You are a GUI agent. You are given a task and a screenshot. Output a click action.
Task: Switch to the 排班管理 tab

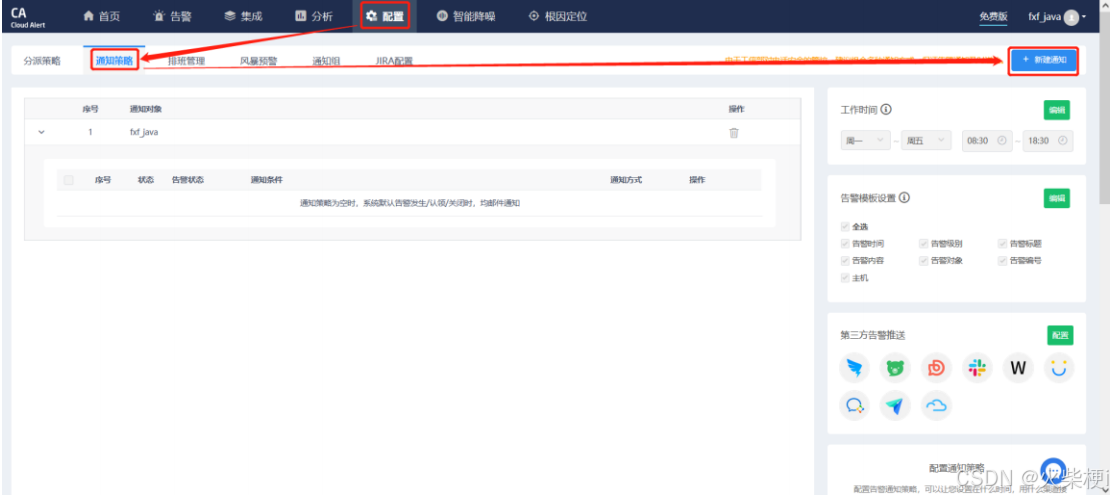(x=186, y=61)
